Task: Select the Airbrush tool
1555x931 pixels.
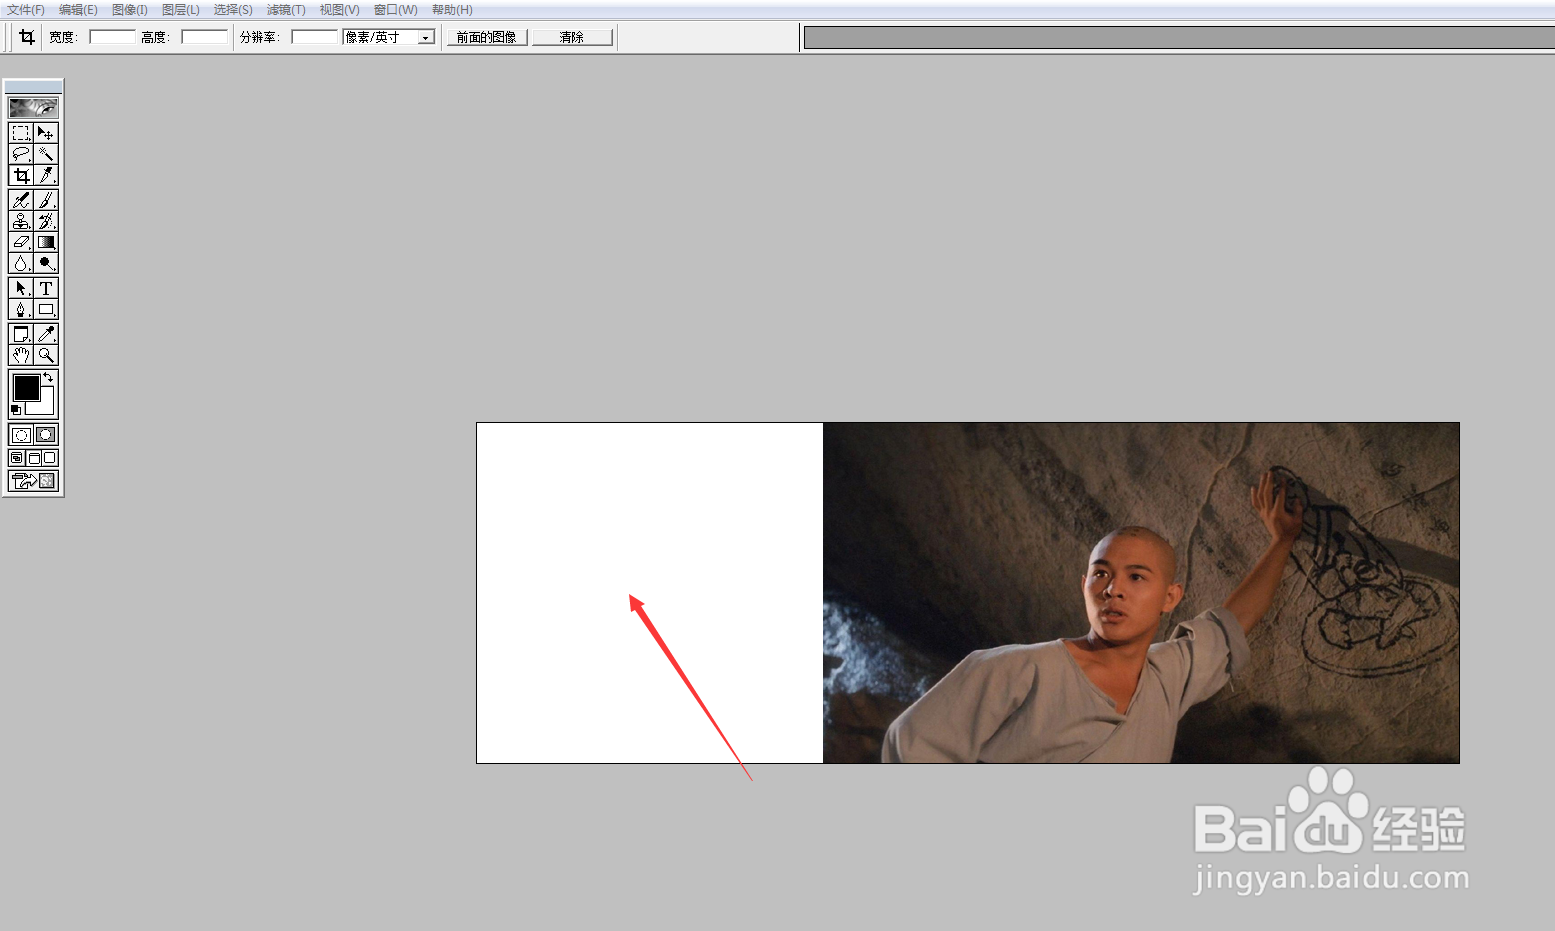Action: (x=21, y=200)
